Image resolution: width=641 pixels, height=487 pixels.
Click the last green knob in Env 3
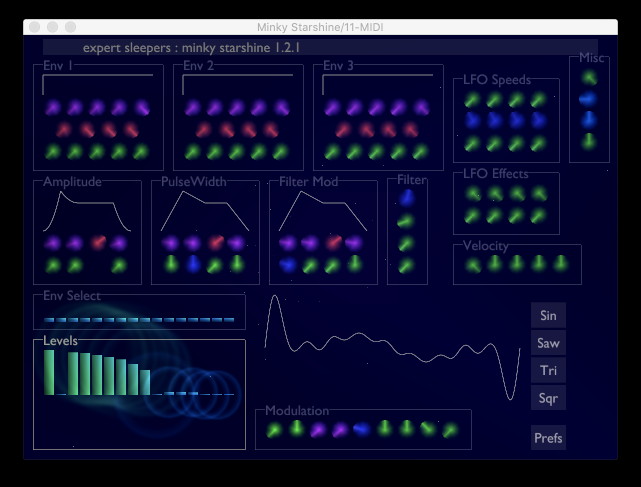pyautogui.click(x=419, y=152)
